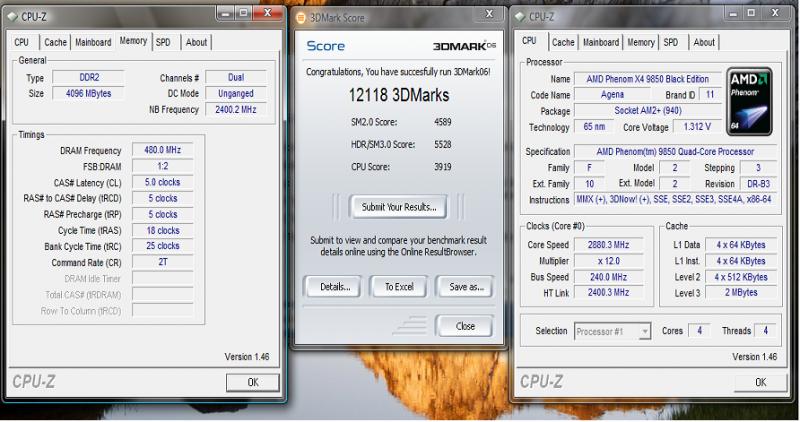Click the empty DRAM Idle Timer field
Viewport: 800px width, 422px height.
pyautogui.click(x=163, y=278)
